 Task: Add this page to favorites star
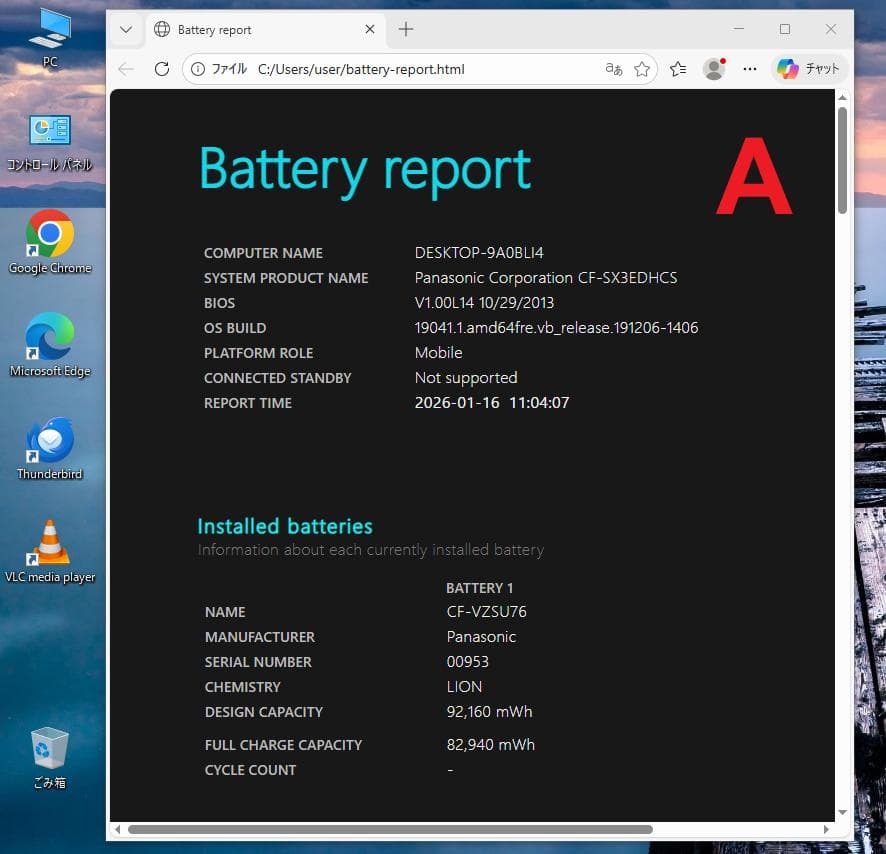coord(642,69)
